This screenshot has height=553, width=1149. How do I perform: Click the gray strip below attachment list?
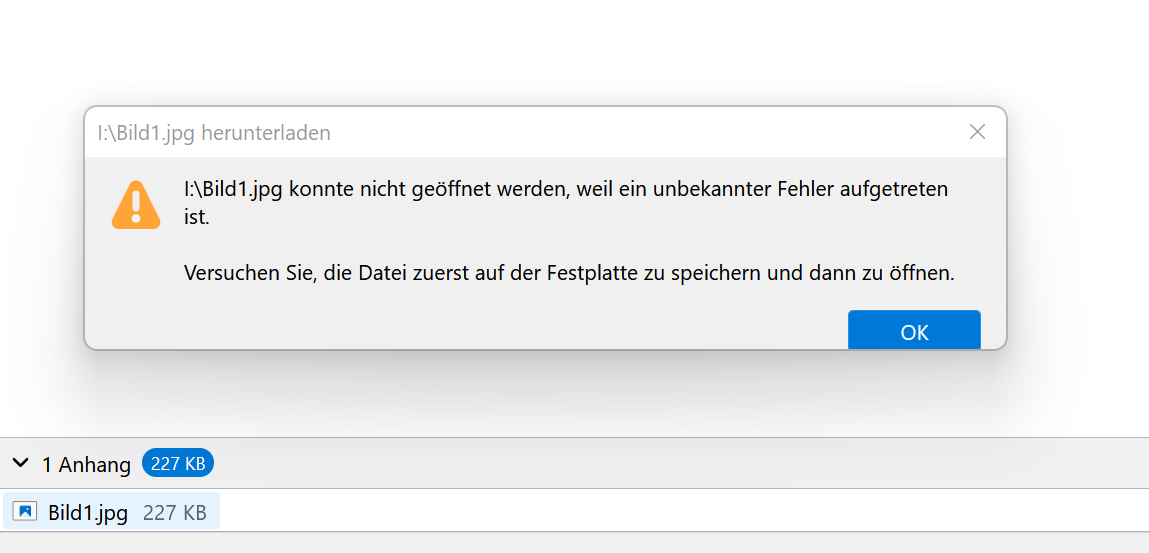[x=574, y=543]
